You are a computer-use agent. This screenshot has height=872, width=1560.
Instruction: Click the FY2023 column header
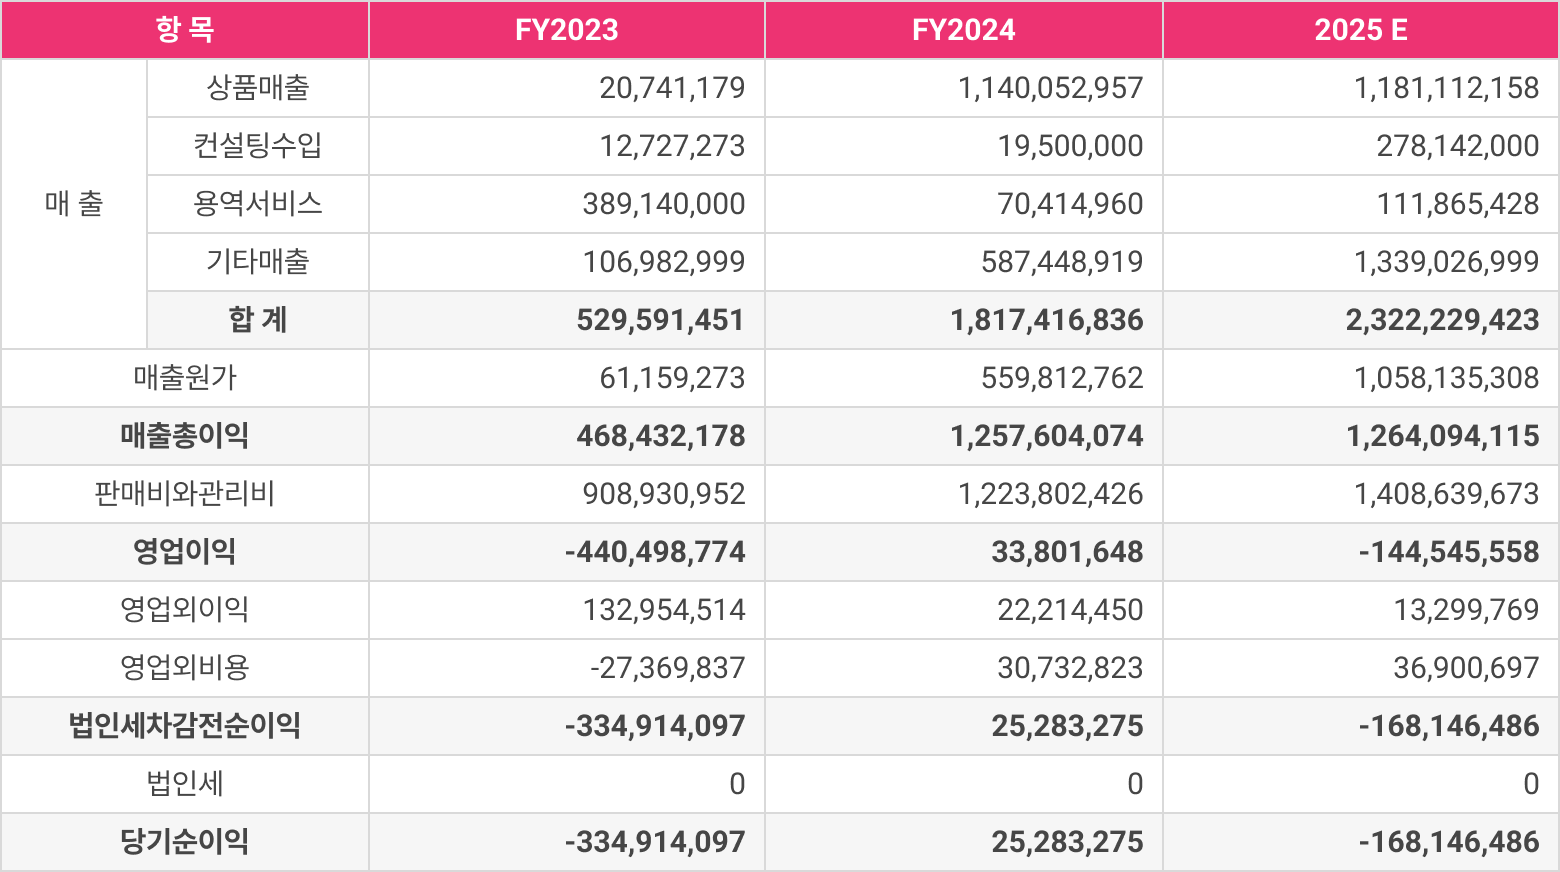[566, 30]
